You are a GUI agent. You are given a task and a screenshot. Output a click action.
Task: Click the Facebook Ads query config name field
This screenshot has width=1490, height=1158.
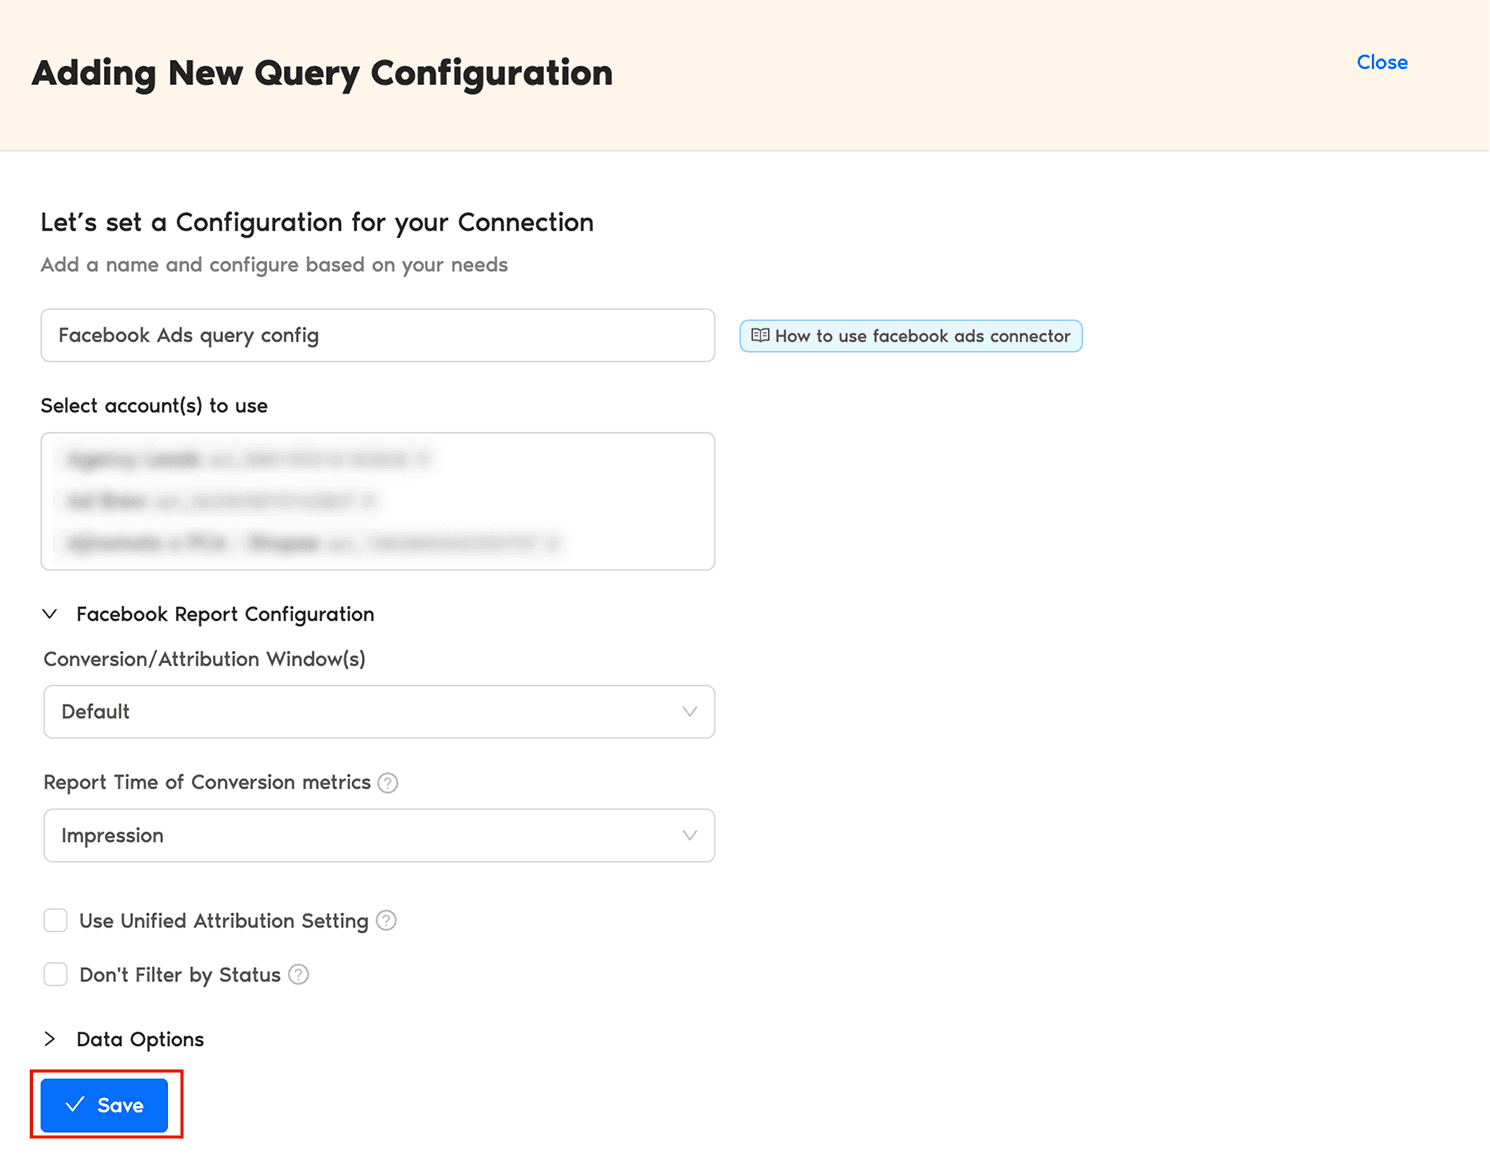tap(377, 335)
